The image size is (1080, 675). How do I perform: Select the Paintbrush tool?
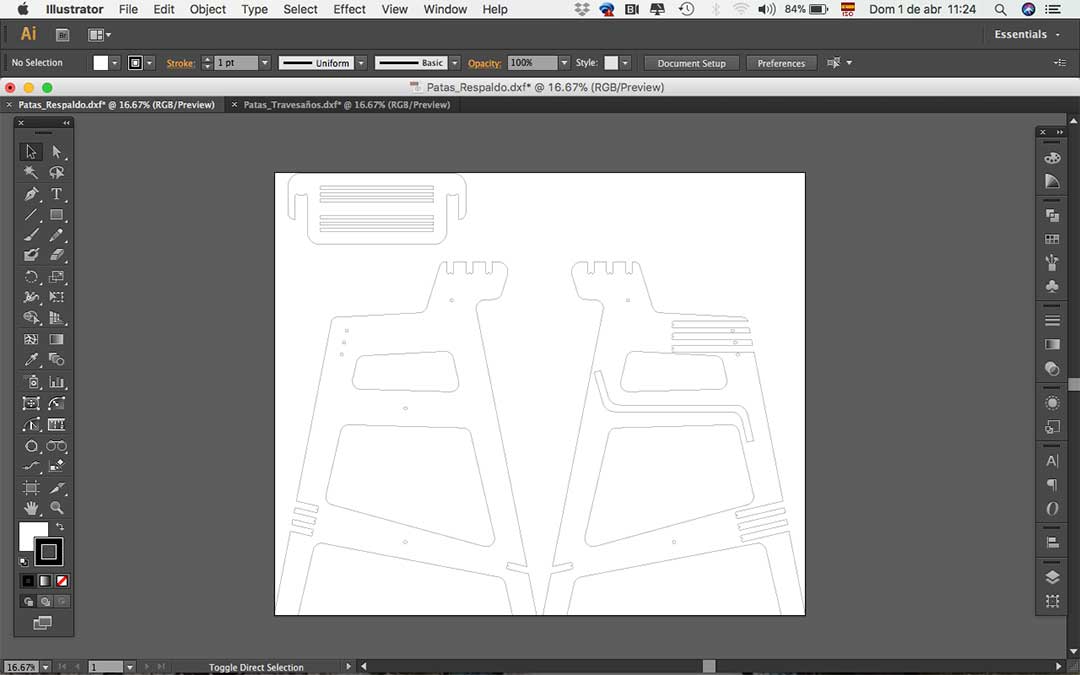[31, 236]
